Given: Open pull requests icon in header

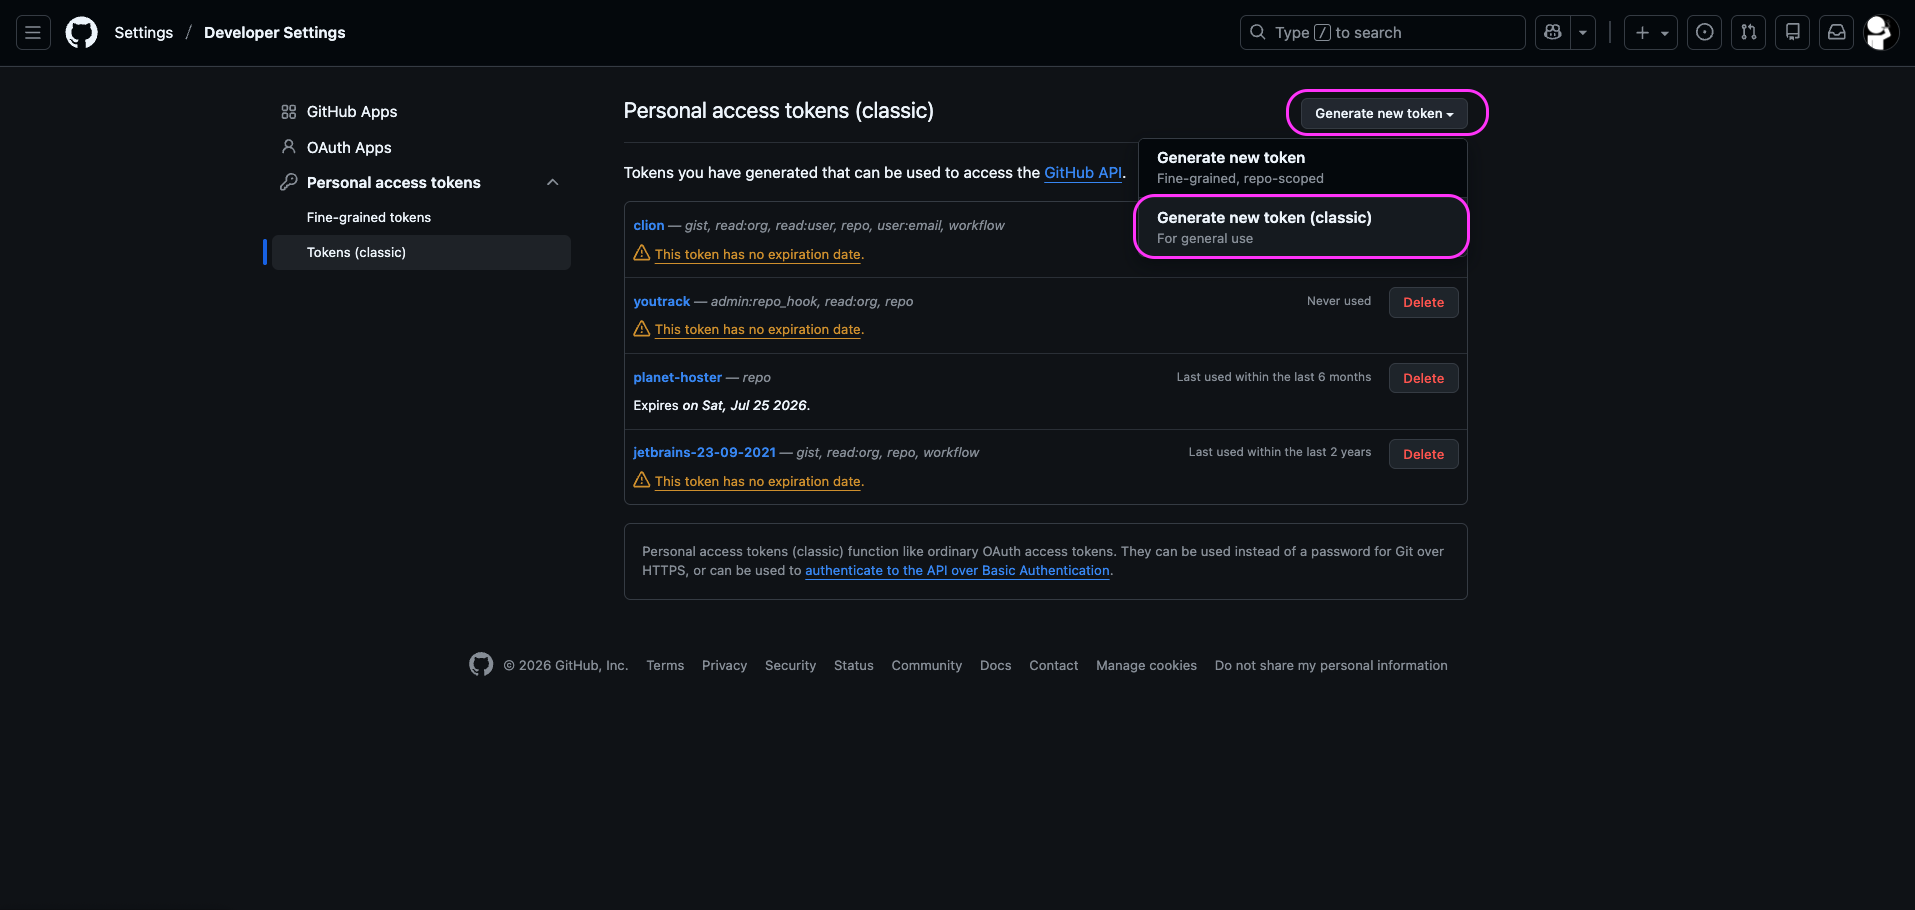Looking at the screenshot, I should tap(1748, 33).
